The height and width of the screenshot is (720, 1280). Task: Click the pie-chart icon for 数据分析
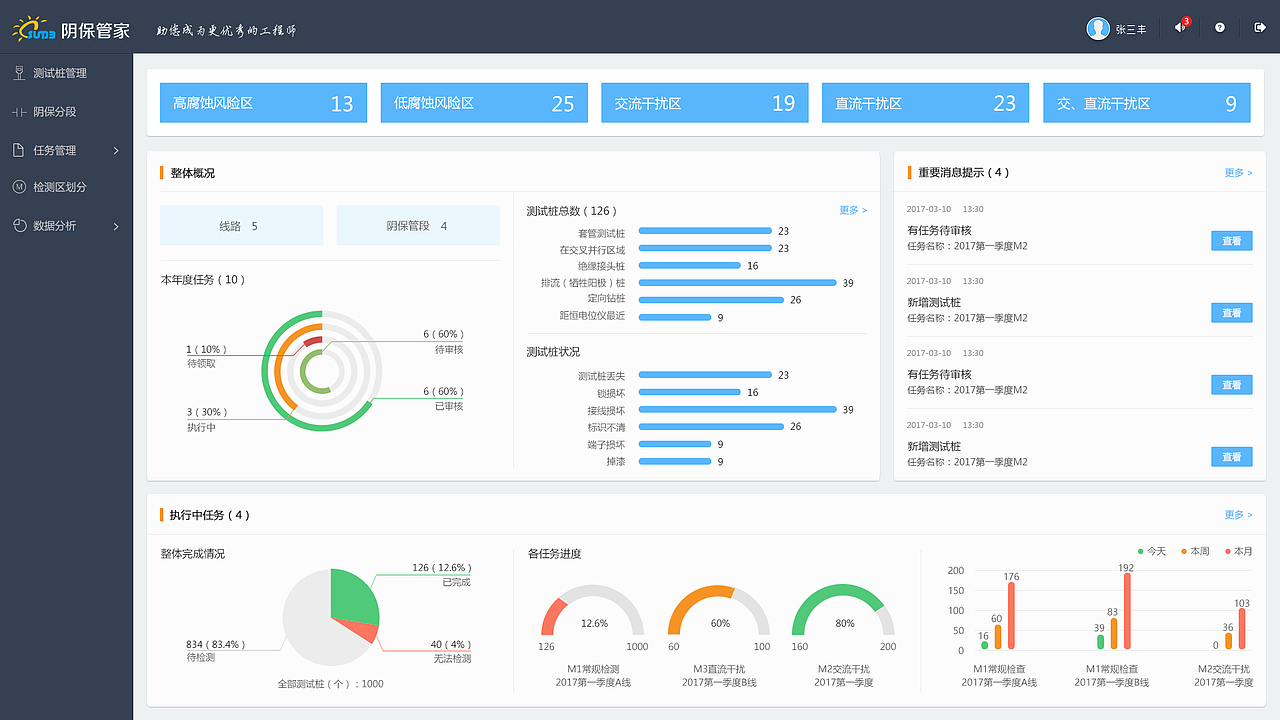[x=17, y=225]
